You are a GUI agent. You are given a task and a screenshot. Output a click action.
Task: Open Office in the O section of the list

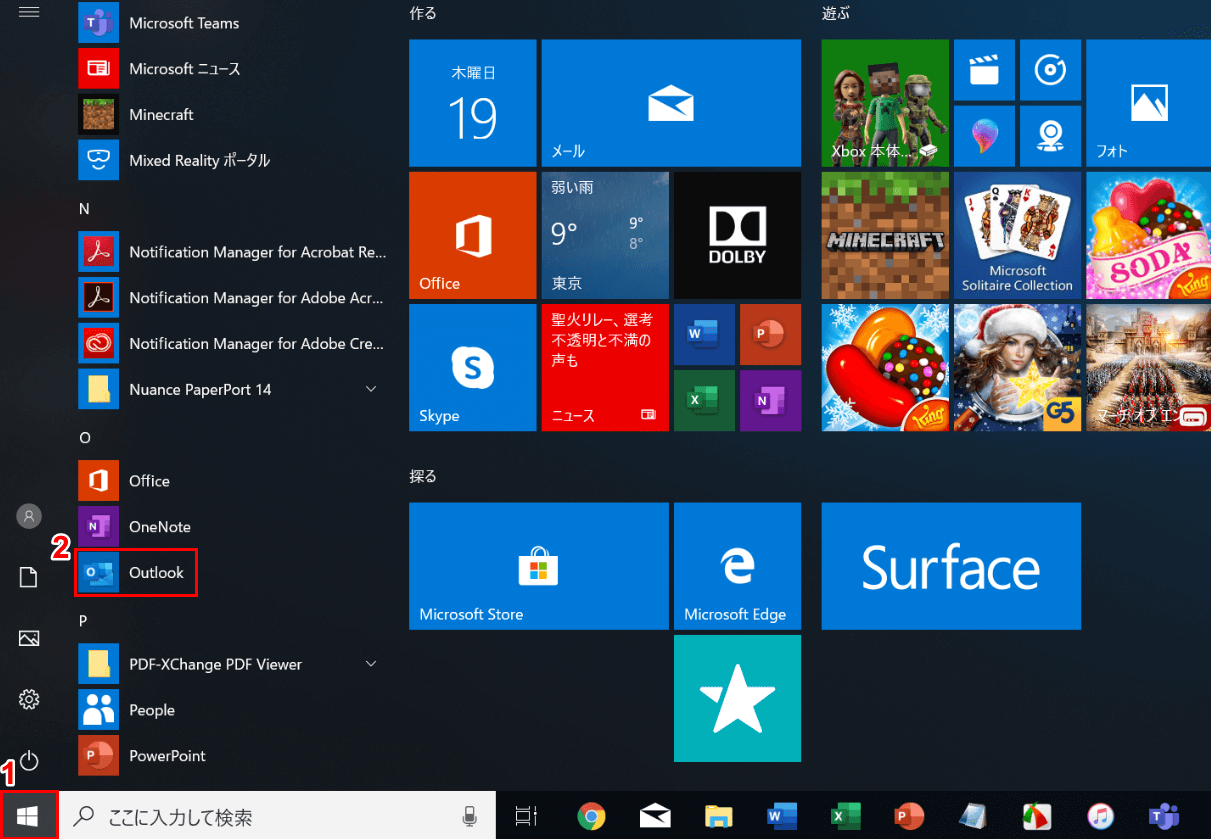tap(125, 481)
